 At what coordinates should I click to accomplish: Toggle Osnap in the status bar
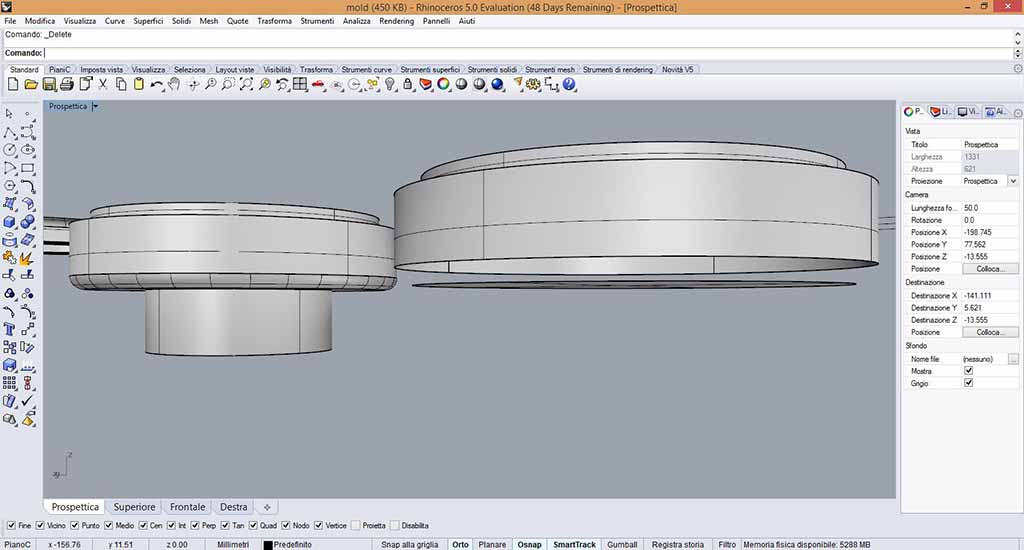530,544
